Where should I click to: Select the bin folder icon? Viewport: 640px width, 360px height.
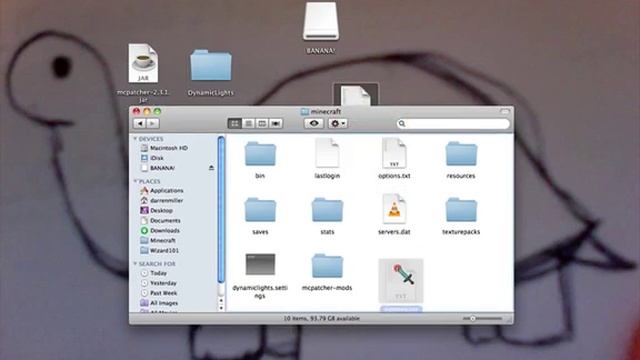click(x=260, y=154)
